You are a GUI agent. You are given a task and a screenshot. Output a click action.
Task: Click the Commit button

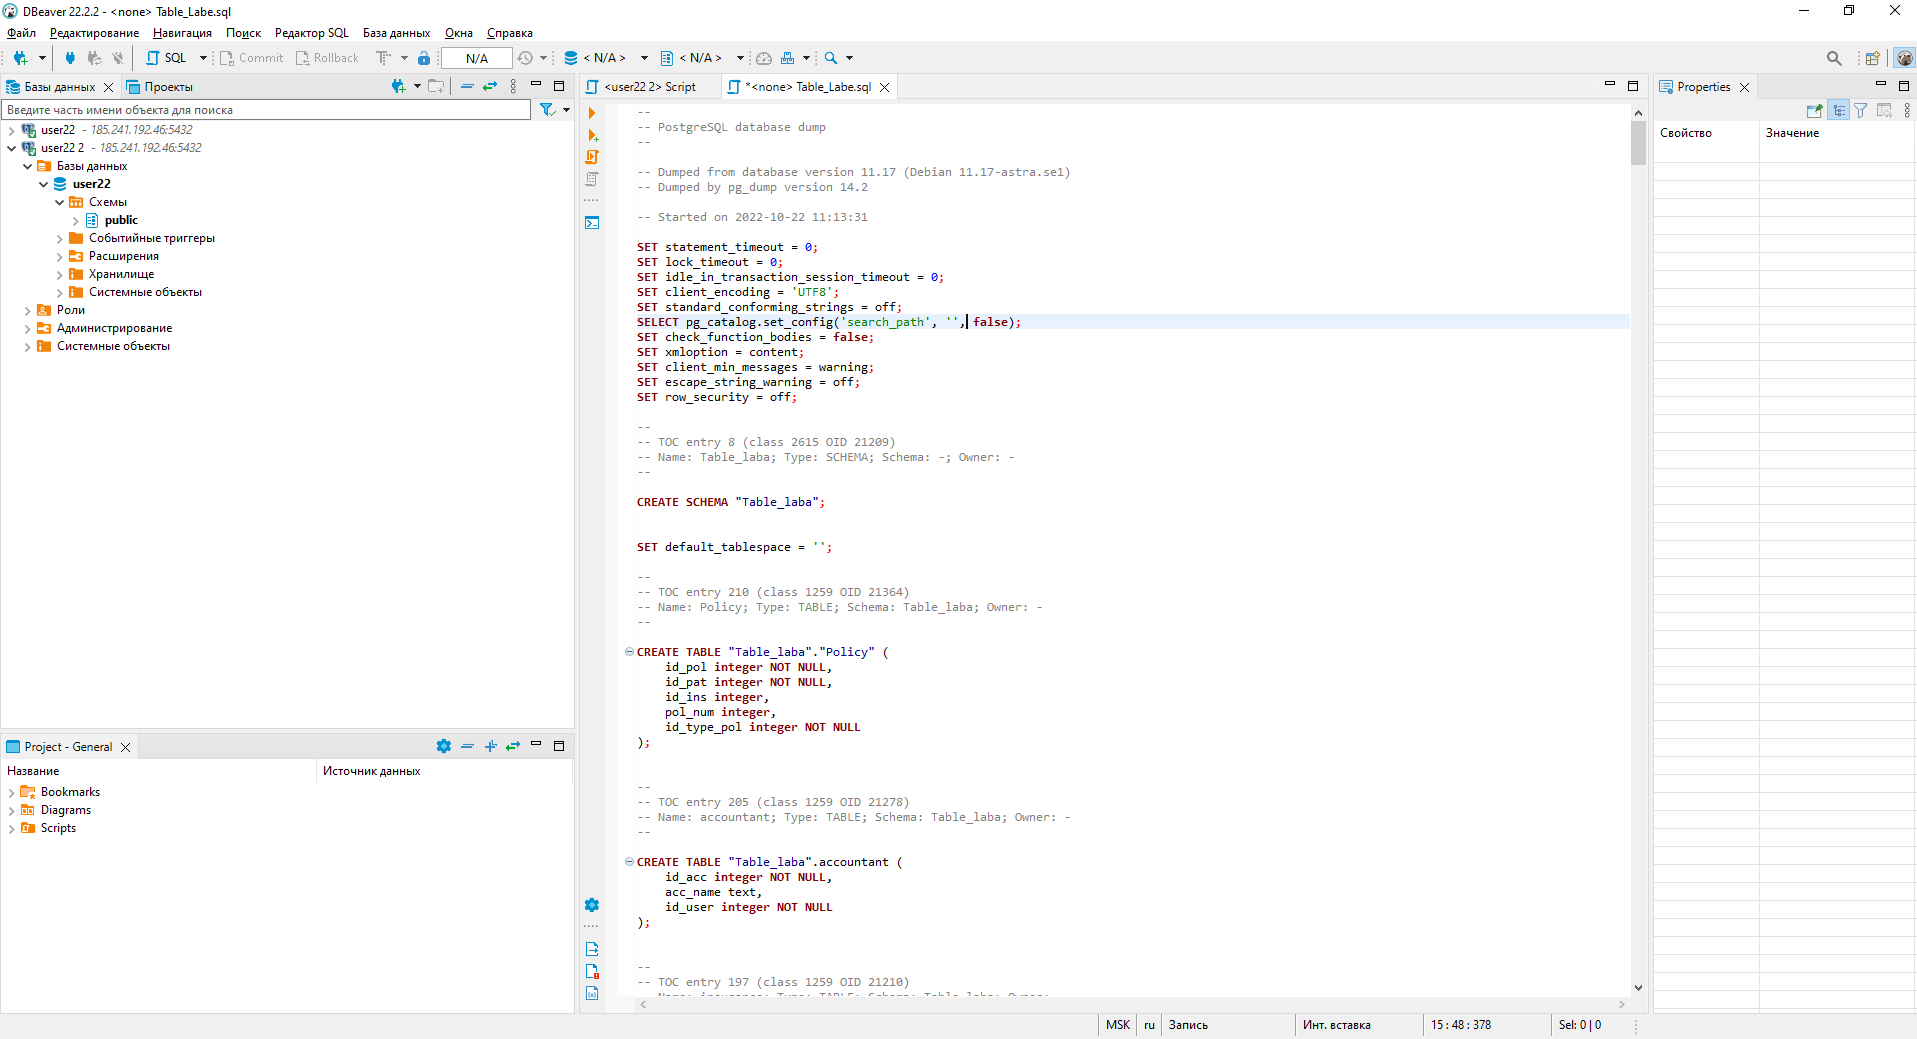click(x=252, y=58)
